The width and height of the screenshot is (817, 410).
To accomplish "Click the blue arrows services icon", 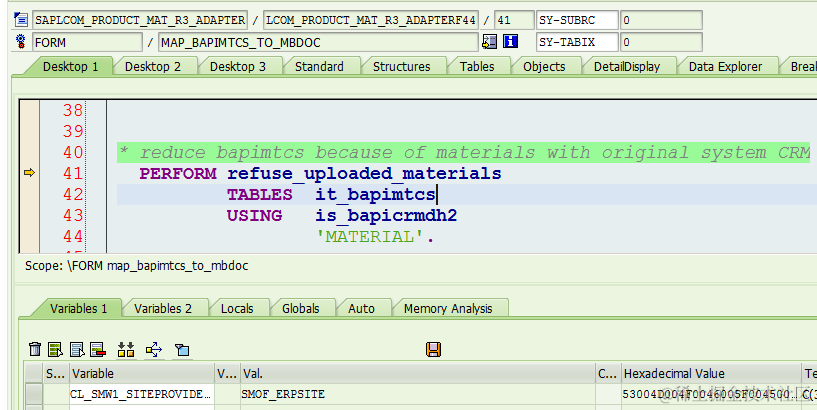I will [154, 350].
